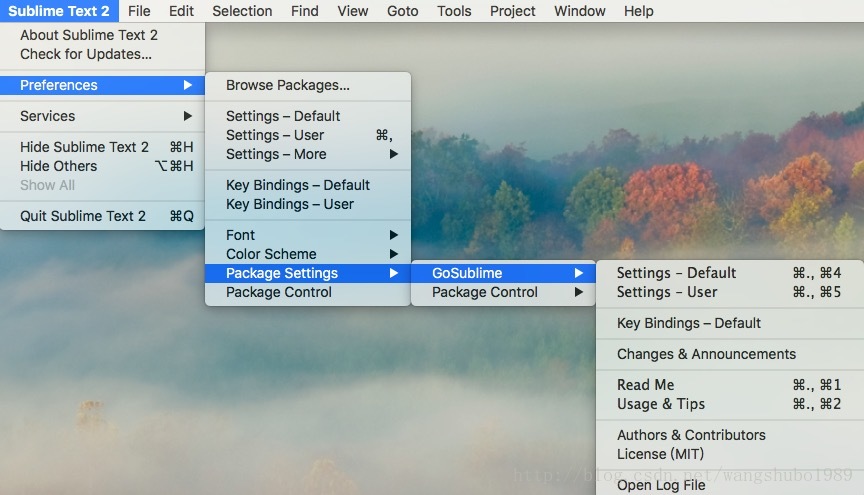The width and height of the screenshot is (864, 495).
Task: Open the Sublime Text 2 application menu
Action: (59, 11)
